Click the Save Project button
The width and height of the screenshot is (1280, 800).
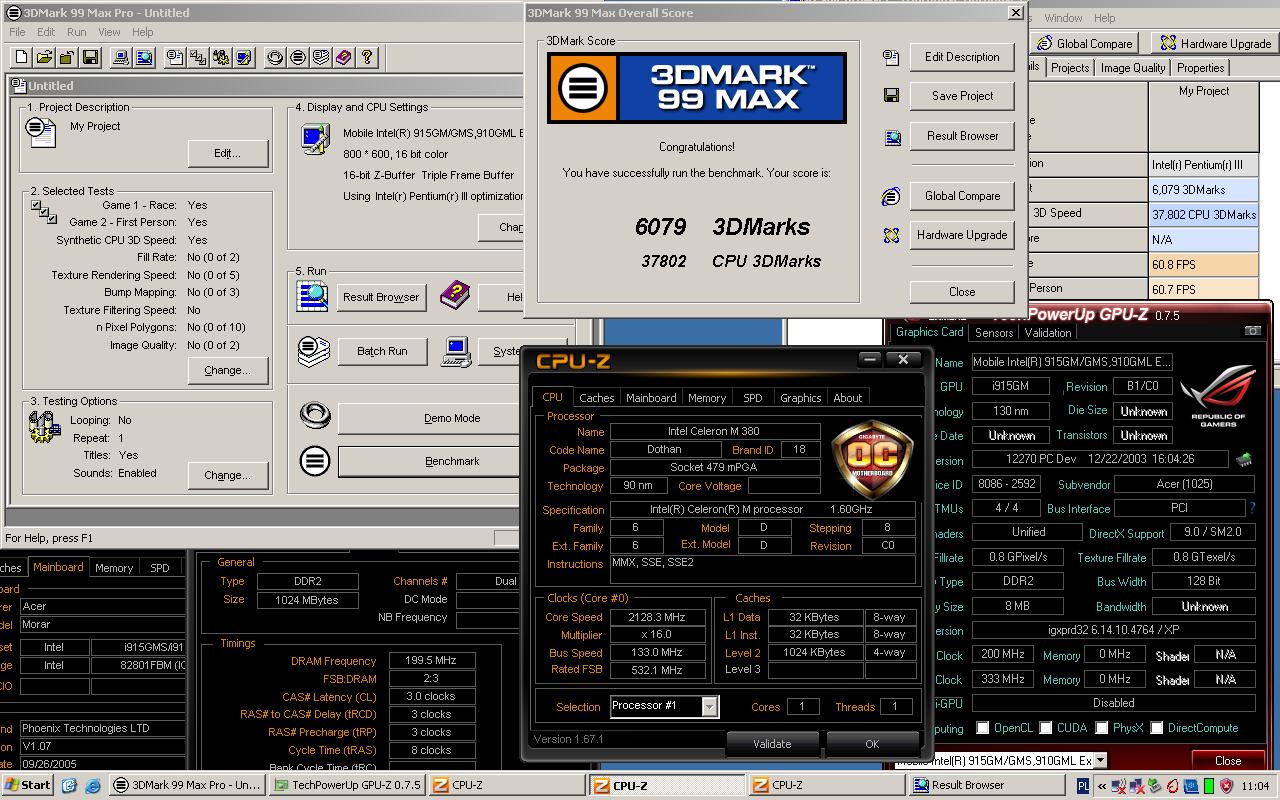click(x=962, y=96)
